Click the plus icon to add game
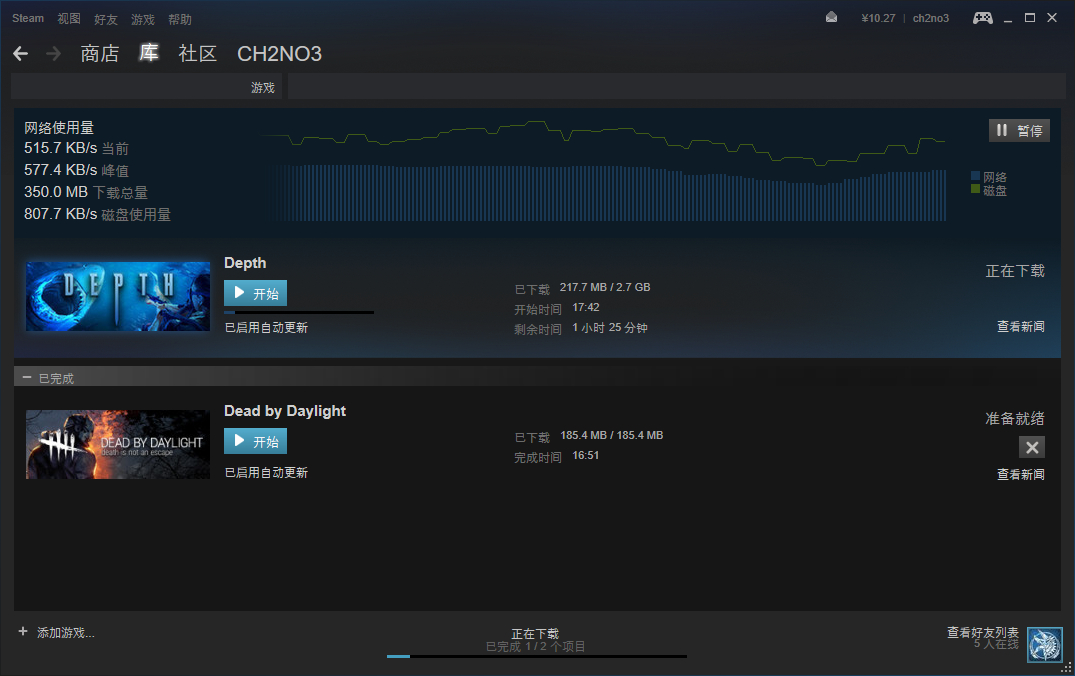 23,631
